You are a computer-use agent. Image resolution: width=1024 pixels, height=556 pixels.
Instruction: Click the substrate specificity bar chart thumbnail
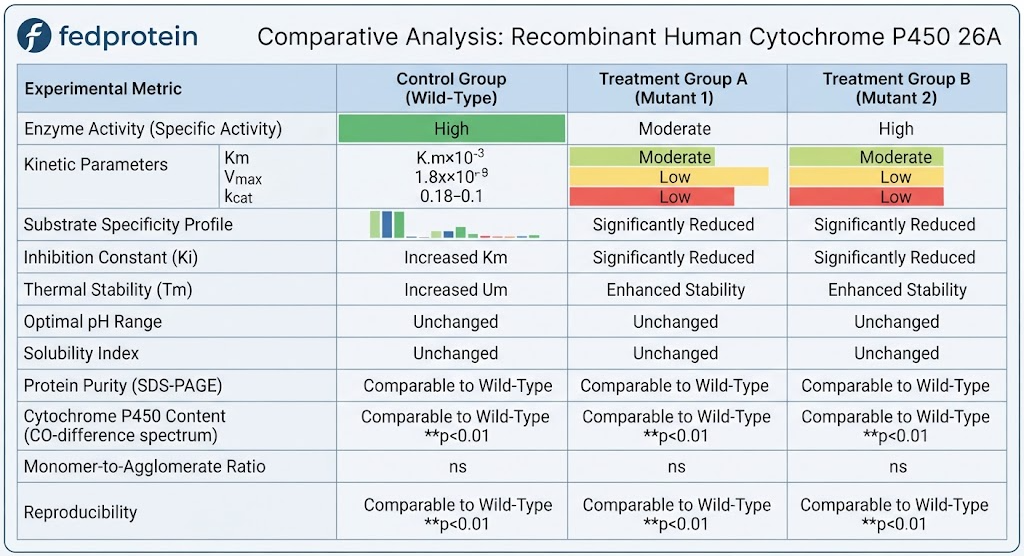(x=455, y=224)
